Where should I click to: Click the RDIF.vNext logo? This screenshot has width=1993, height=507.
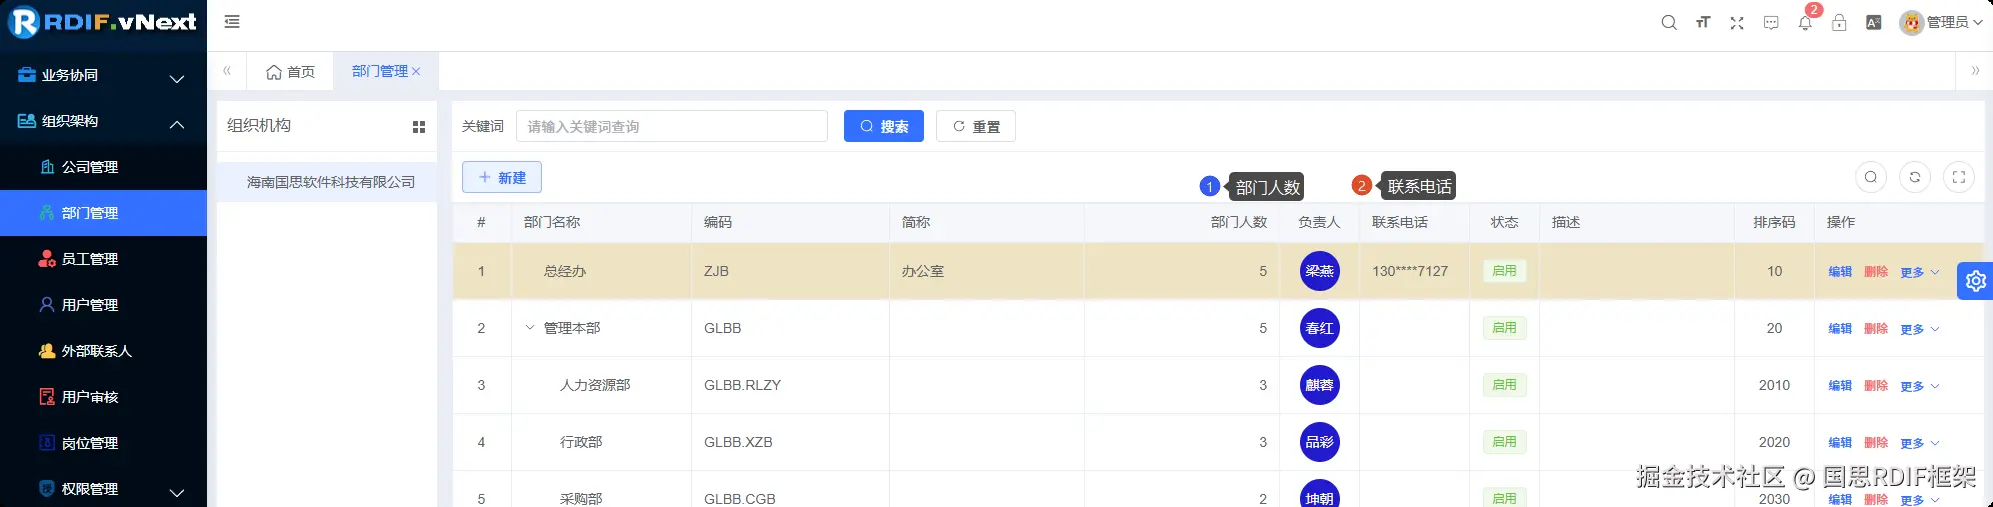click(103, 22)
